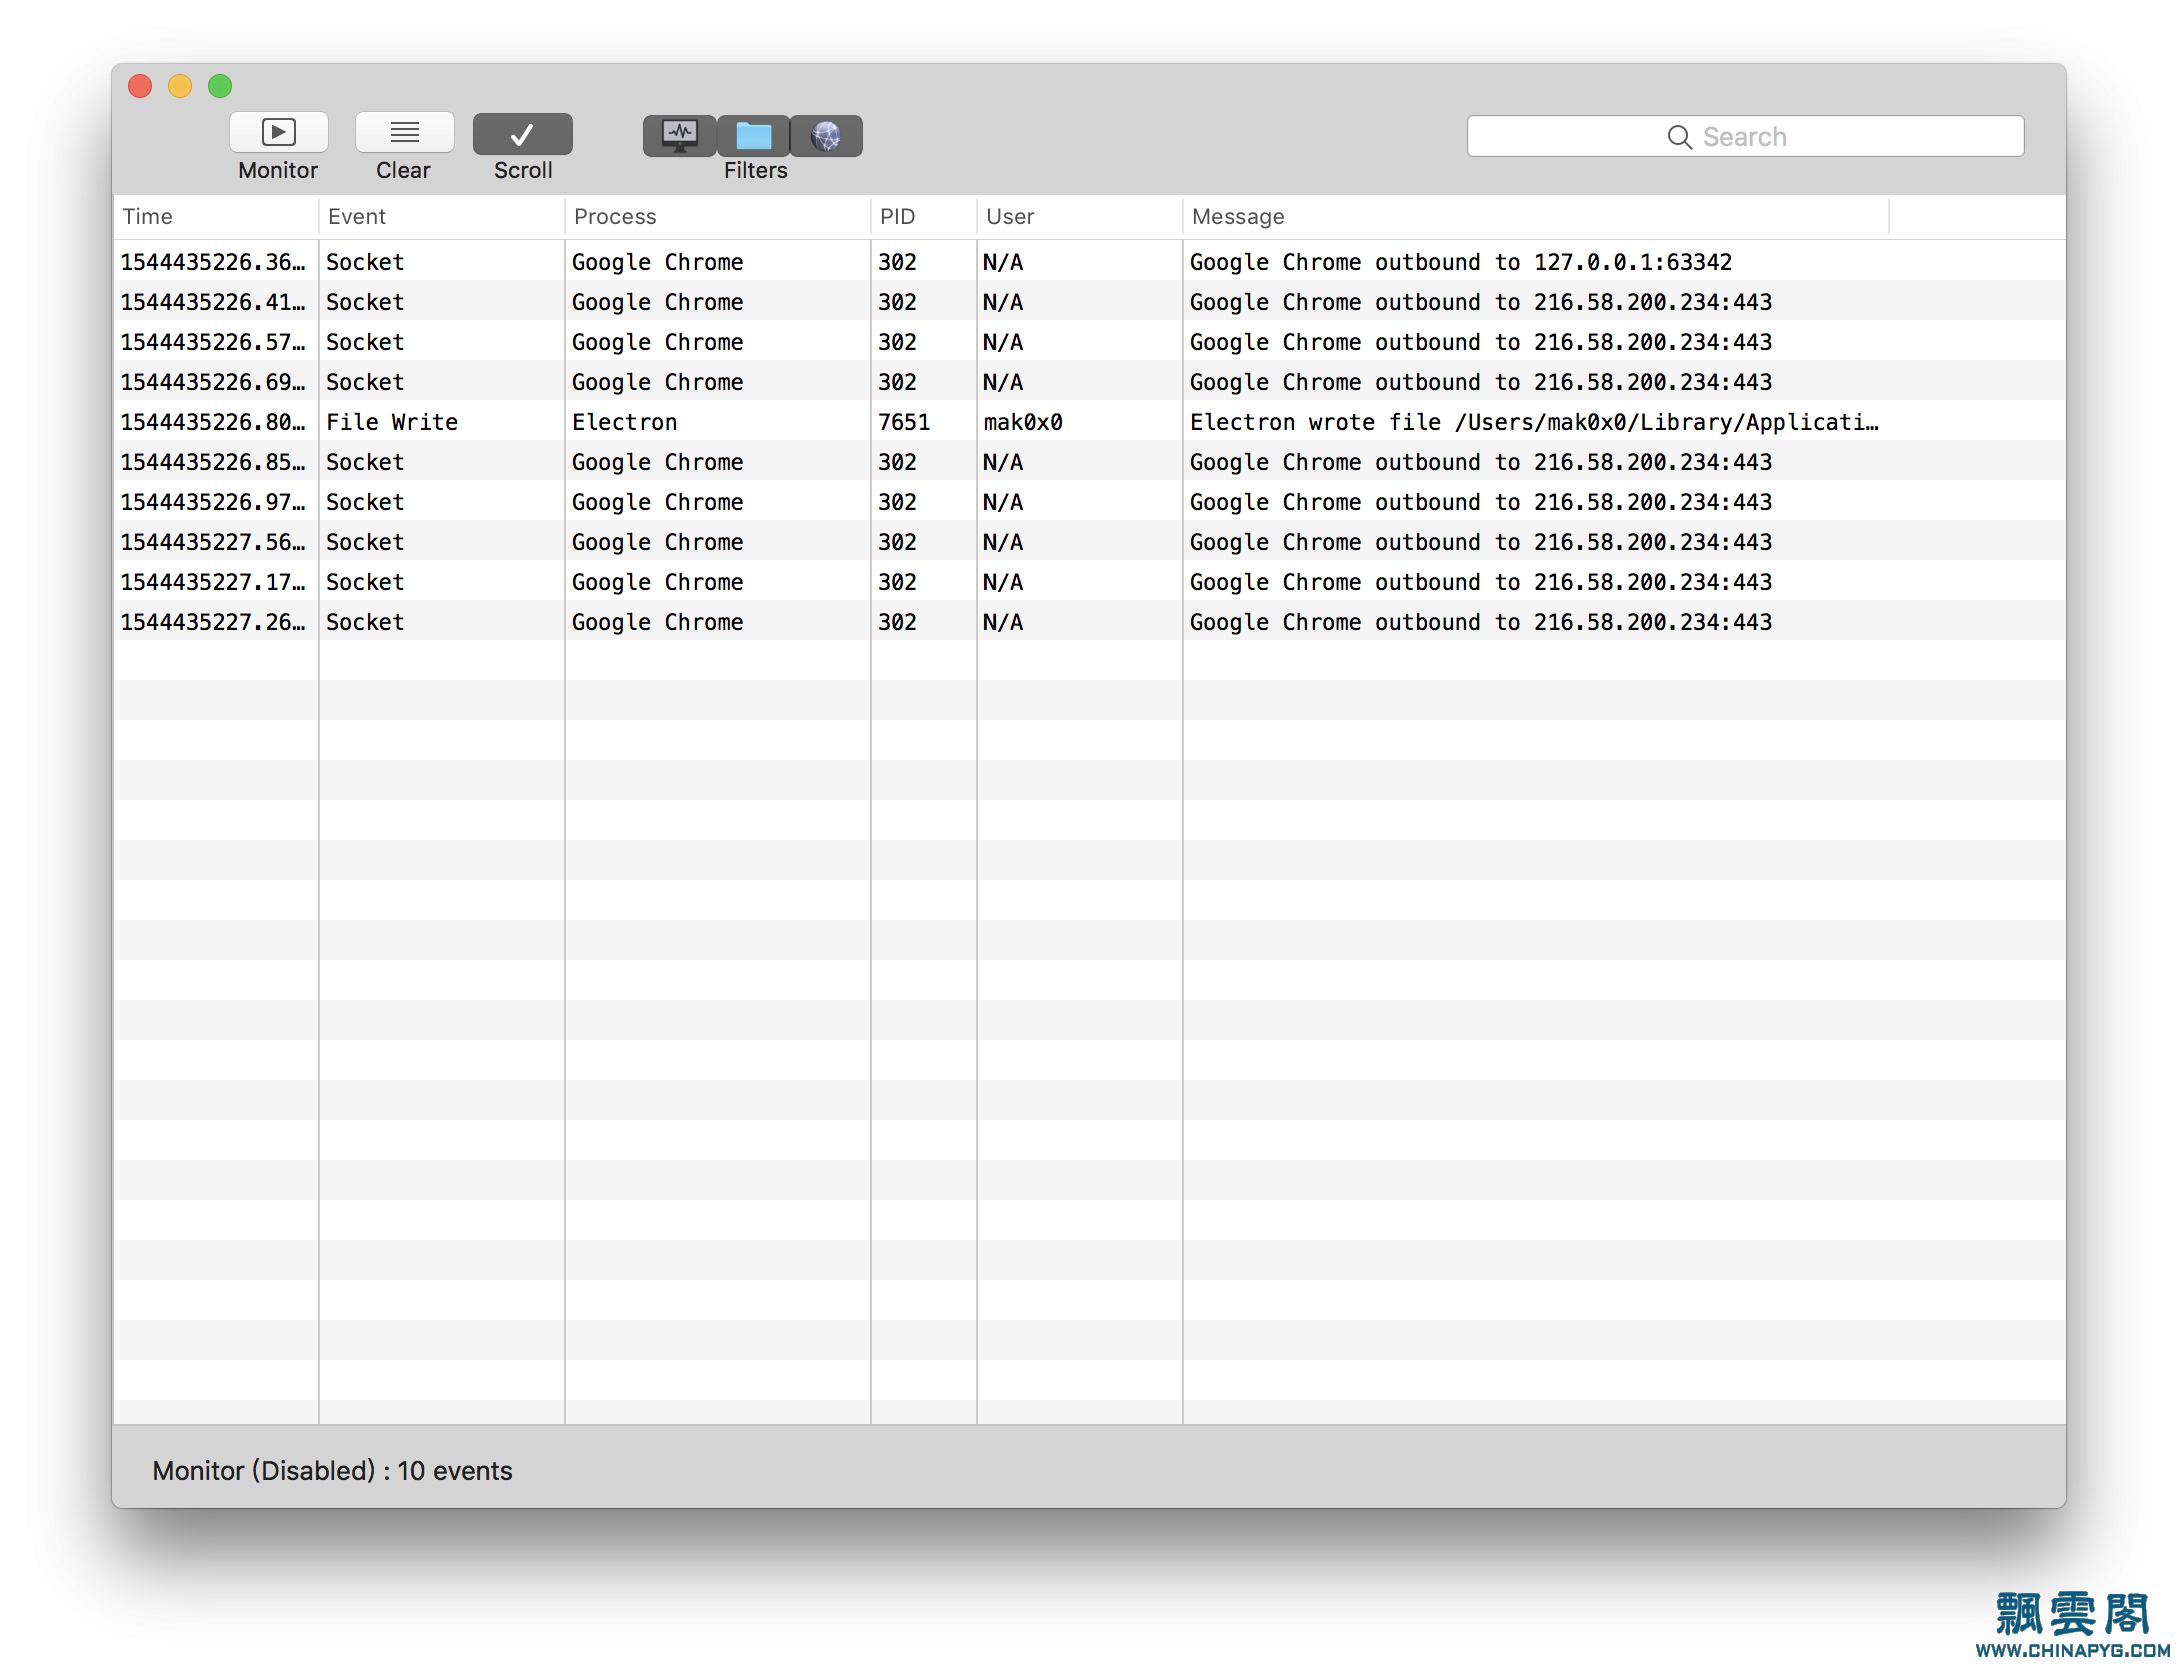Select row with time 1544435226.57…
2178x1668 pixels.
pos(1089,341)
